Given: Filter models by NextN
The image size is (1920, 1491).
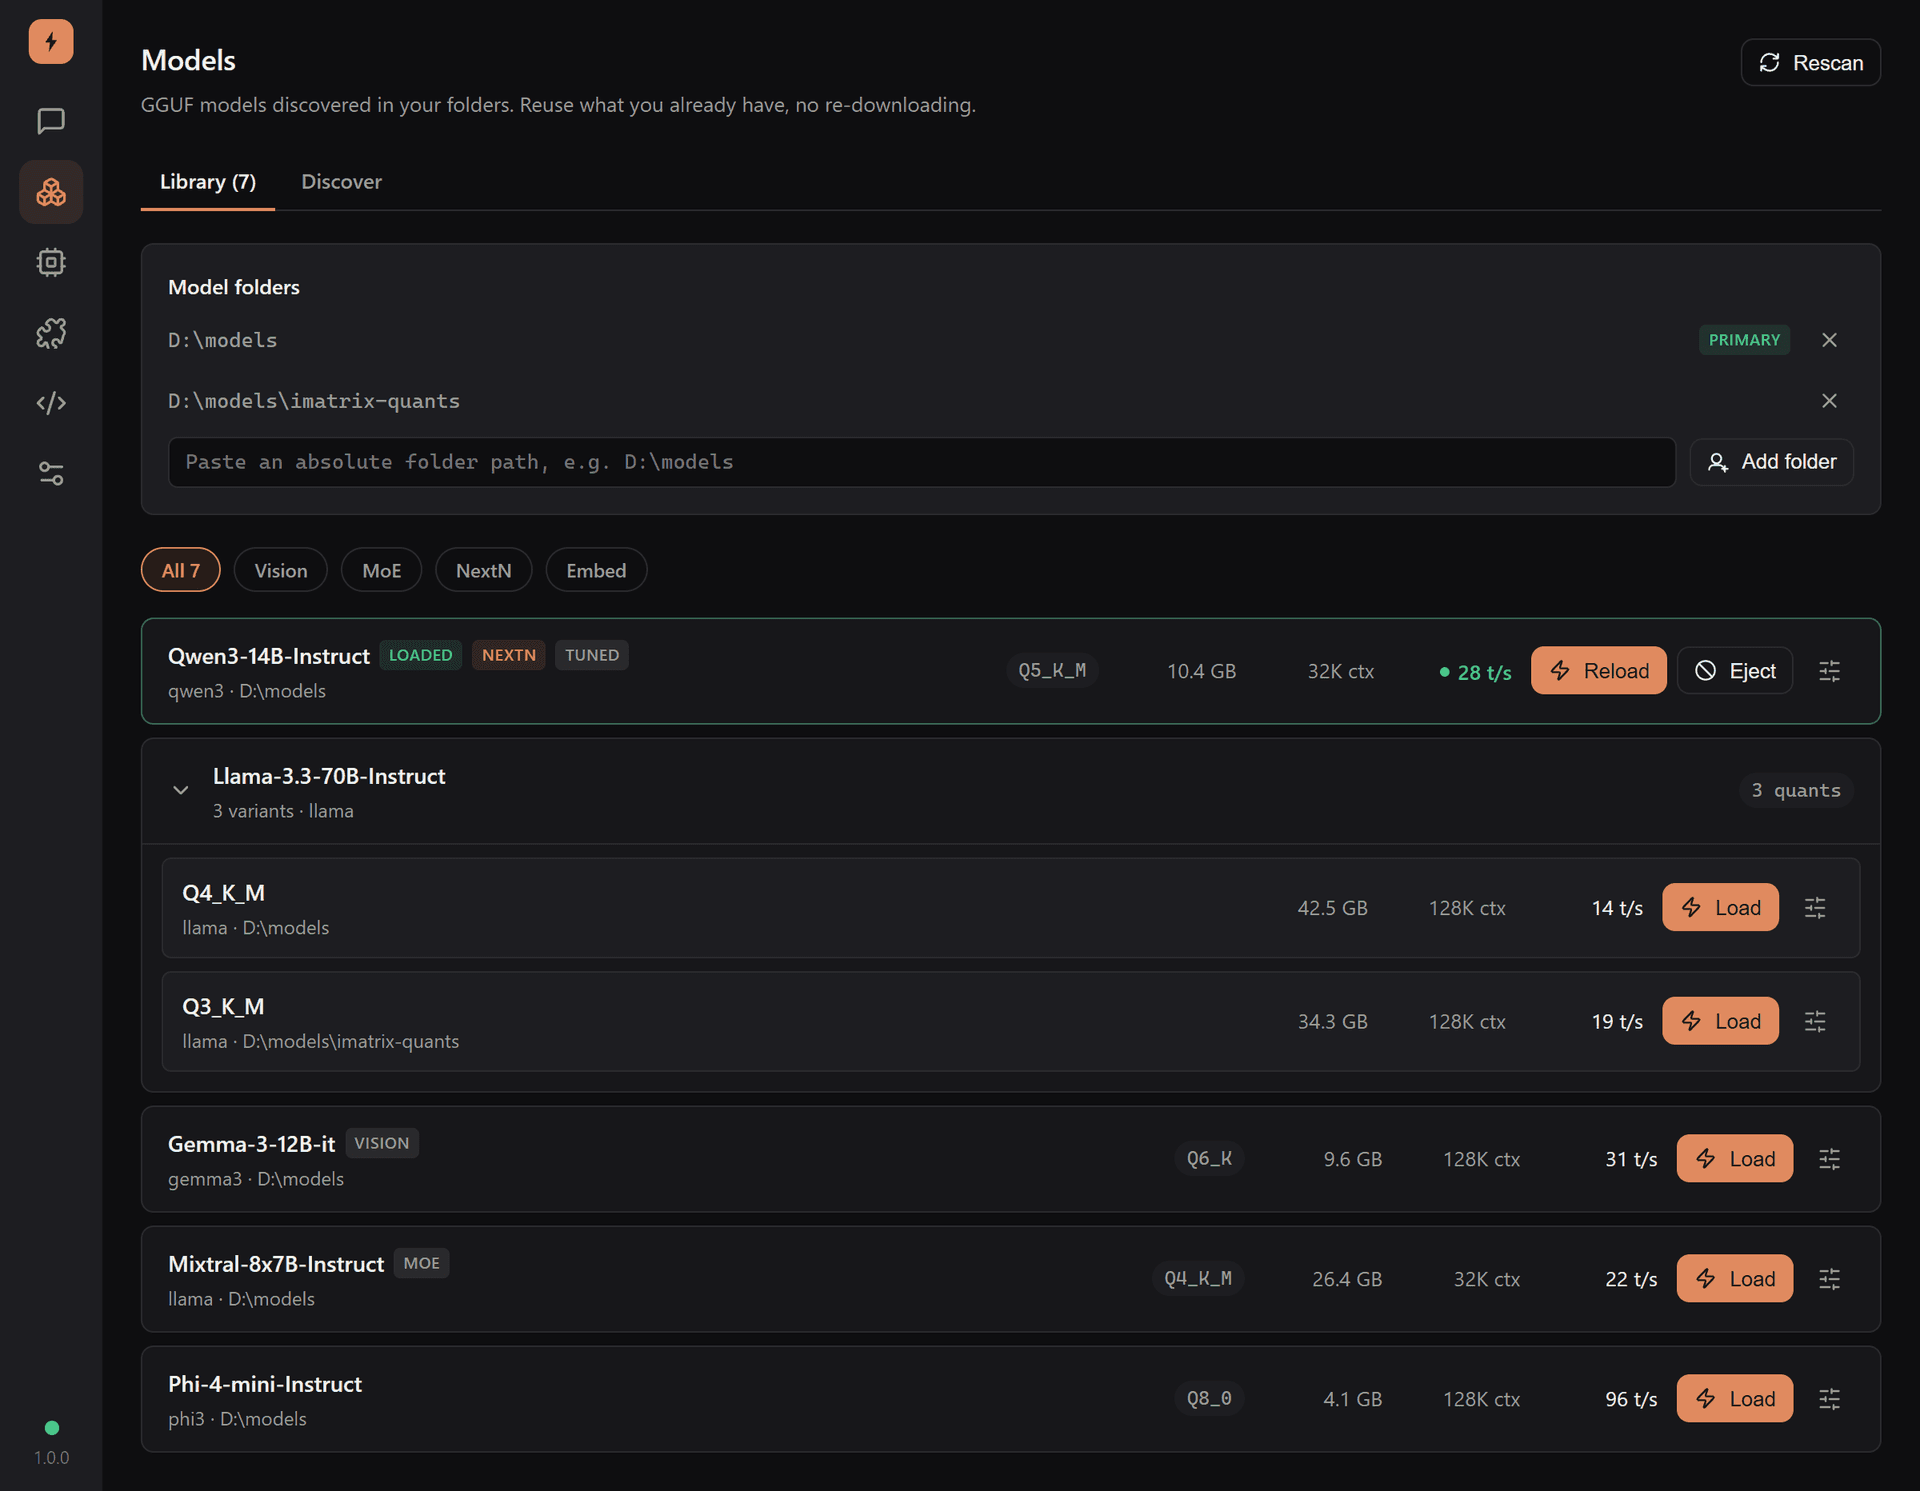Looking at the screenshot, I should pyautogui.click(x=484, y=570).
